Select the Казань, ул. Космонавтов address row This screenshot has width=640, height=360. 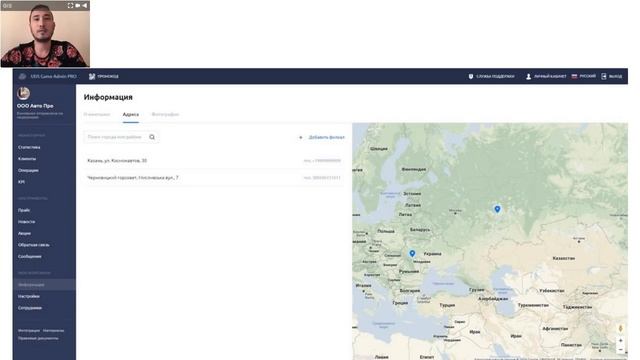point(214,161)
